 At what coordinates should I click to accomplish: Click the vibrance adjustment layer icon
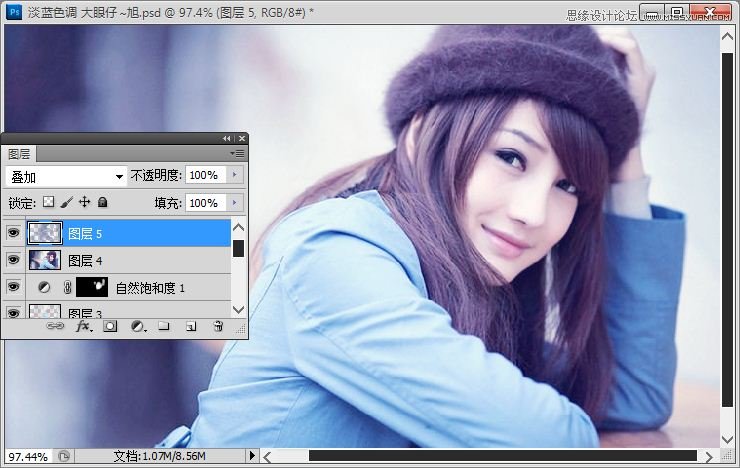tap(44, 287)
